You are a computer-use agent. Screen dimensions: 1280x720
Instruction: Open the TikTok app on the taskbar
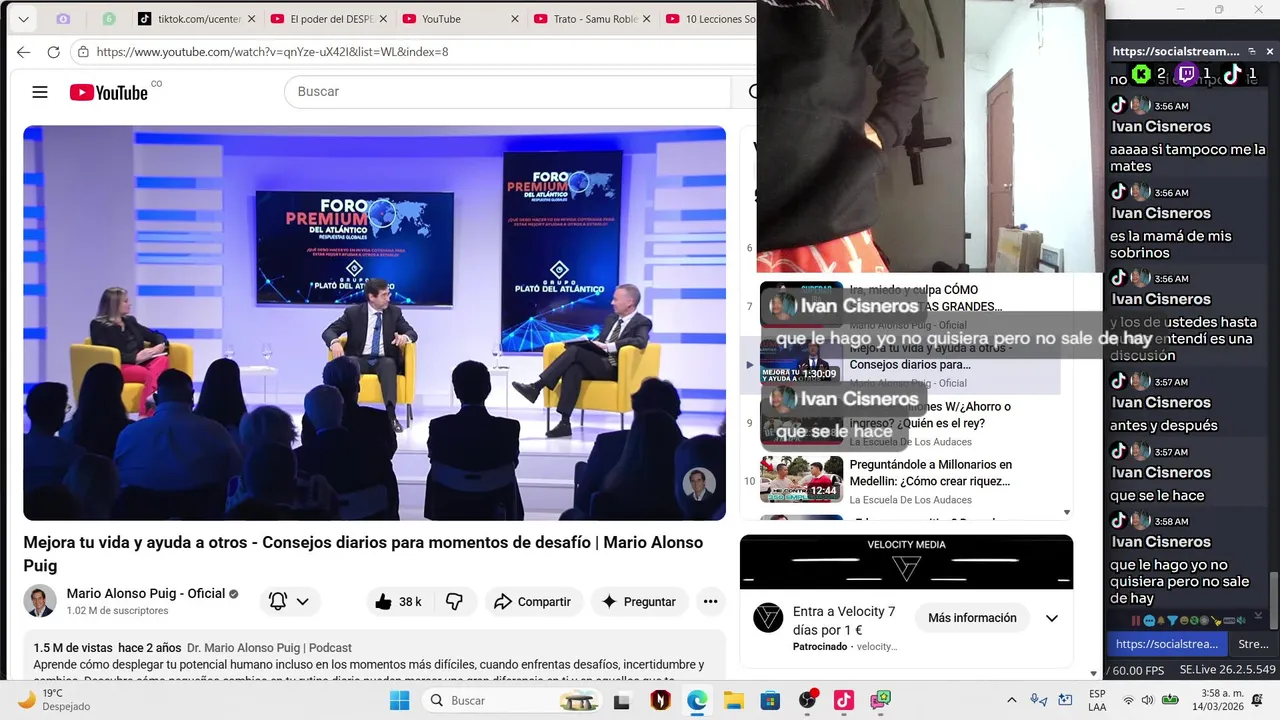pyautogui.click(x=844, y=701)
